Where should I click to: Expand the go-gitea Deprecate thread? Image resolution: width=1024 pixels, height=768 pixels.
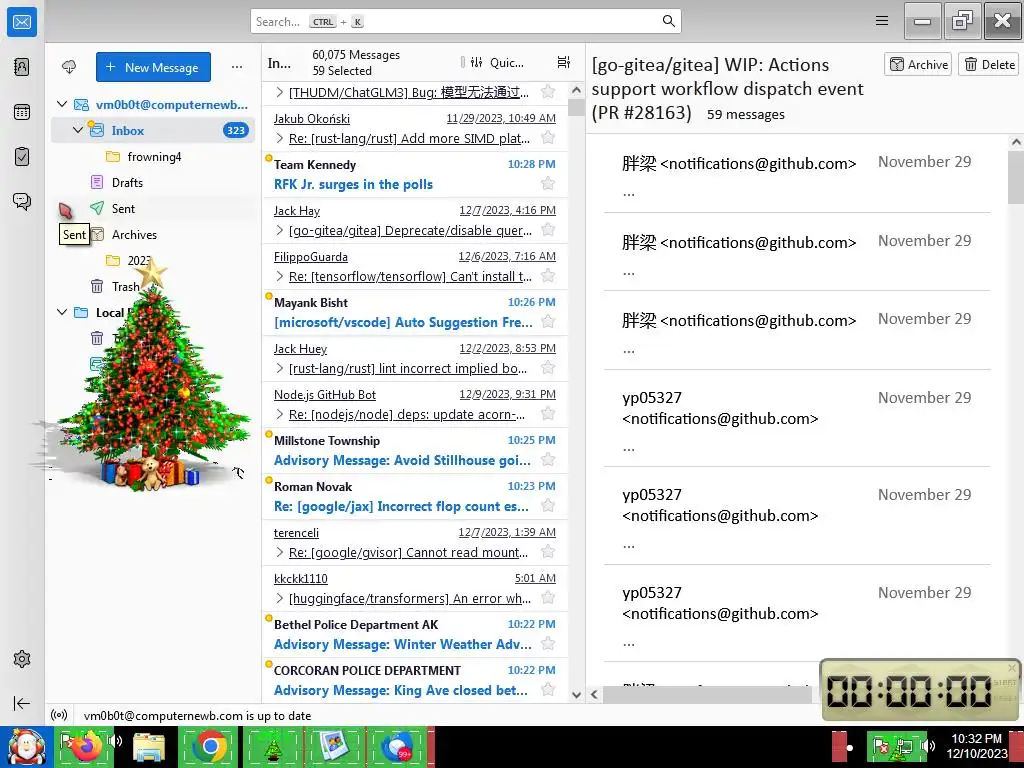pyautogui.click(x=280, y=230)
